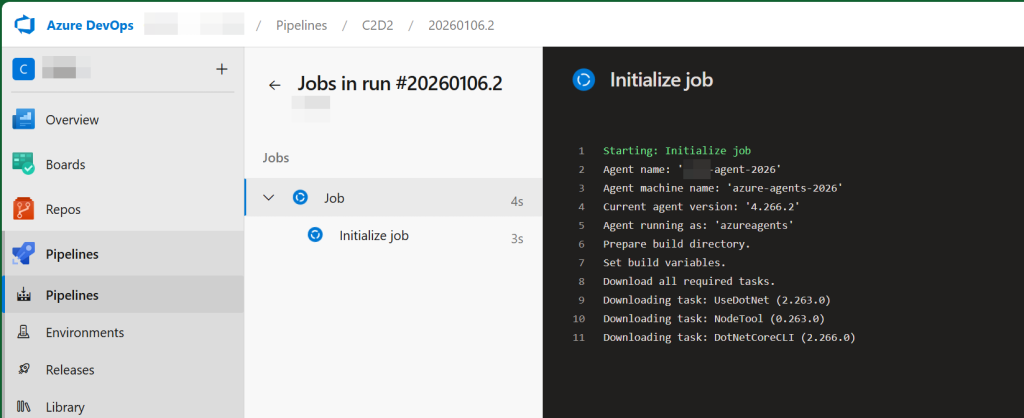Click the Pipelines breadcrumb link

[x=301, y=23]
